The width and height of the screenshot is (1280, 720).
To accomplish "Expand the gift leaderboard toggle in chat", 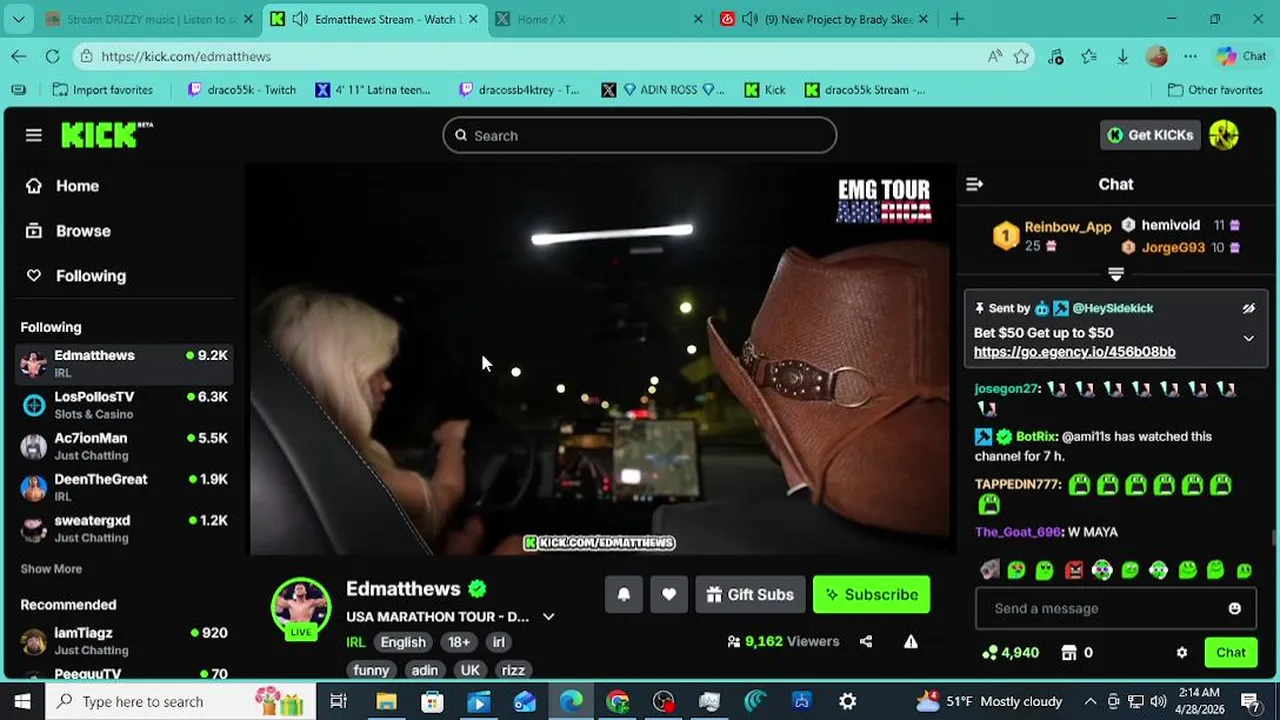I will coord(1116,274).
